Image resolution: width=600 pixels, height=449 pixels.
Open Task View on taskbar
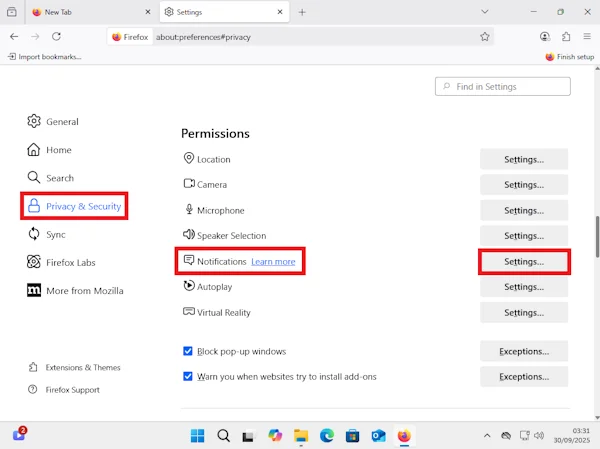point(248,436)
